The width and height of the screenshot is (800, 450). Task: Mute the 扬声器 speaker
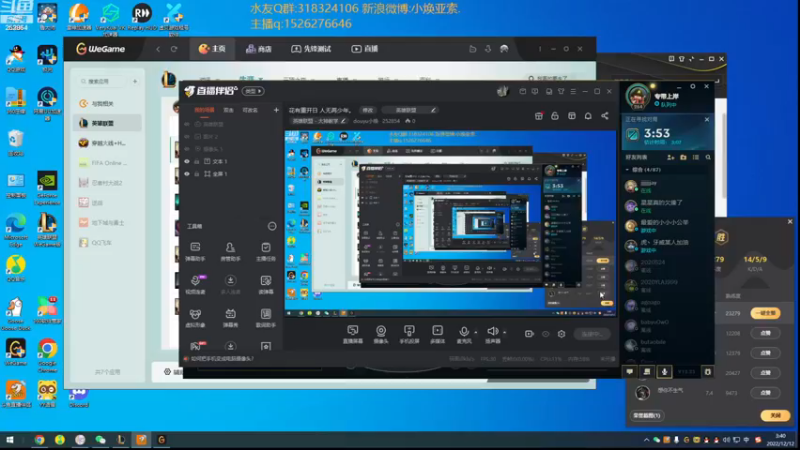pos(492,335)
